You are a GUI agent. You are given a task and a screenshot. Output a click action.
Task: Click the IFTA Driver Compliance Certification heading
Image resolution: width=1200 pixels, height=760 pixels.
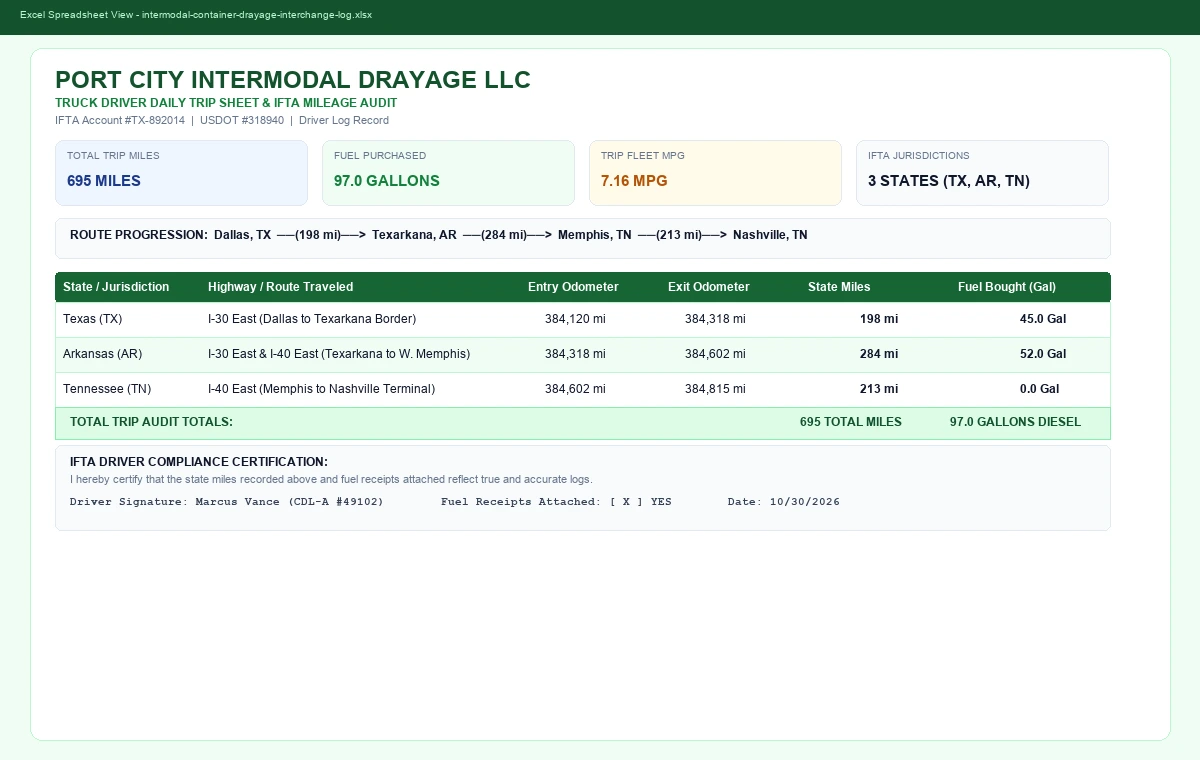[x=199, y=462]
